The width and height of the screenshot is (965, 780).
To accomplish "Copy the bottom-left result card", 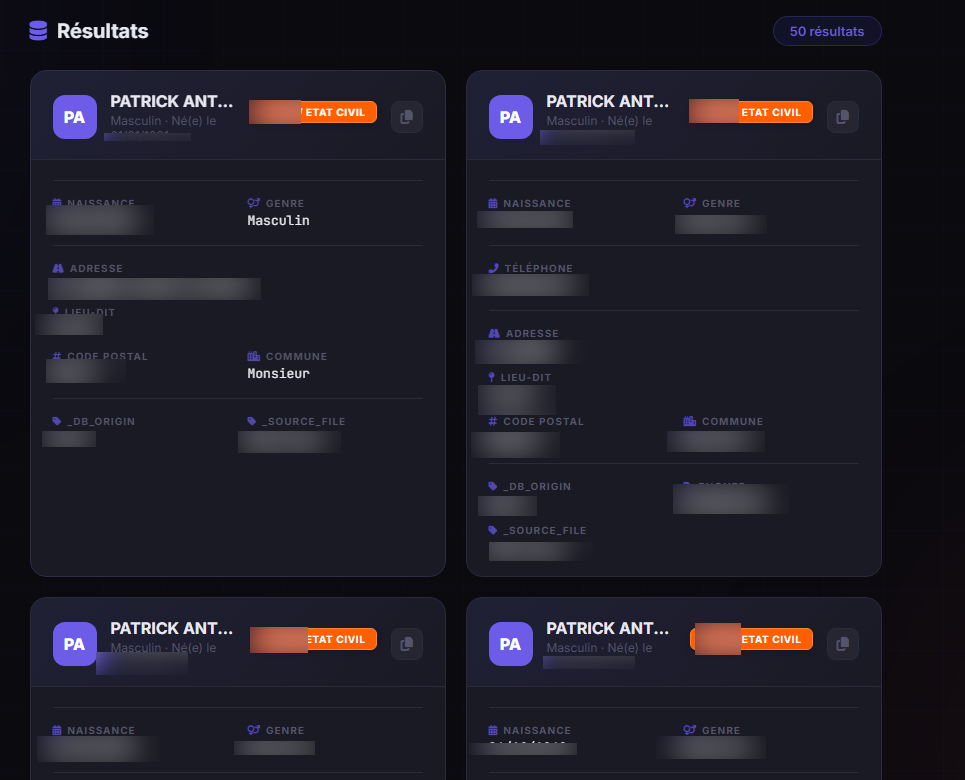I will [x=407, y=644].
